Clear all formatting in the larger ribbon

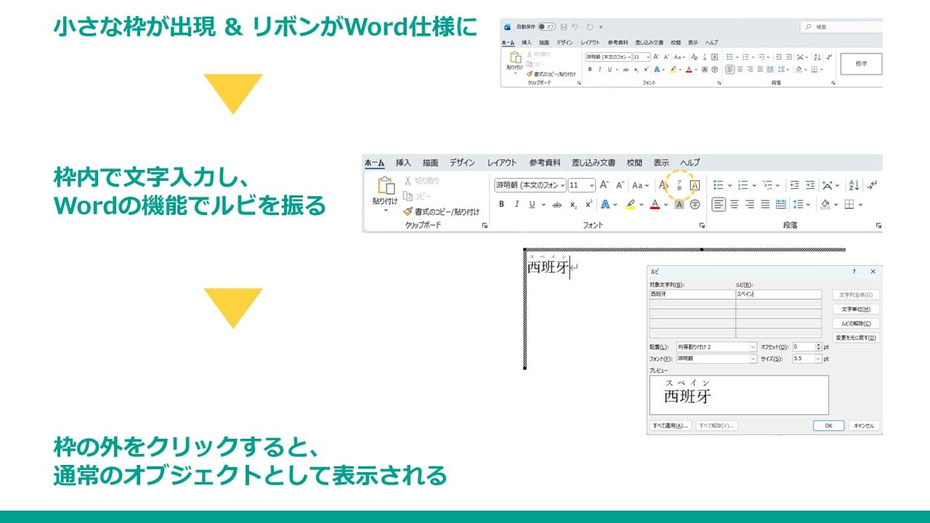[664, 185]
